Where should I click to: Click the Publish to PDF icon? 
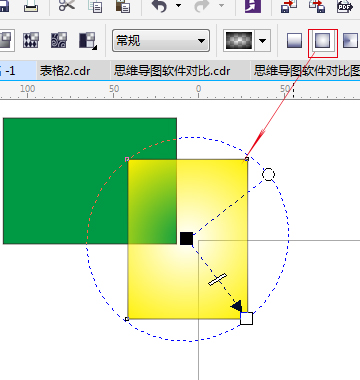(345, 6)
